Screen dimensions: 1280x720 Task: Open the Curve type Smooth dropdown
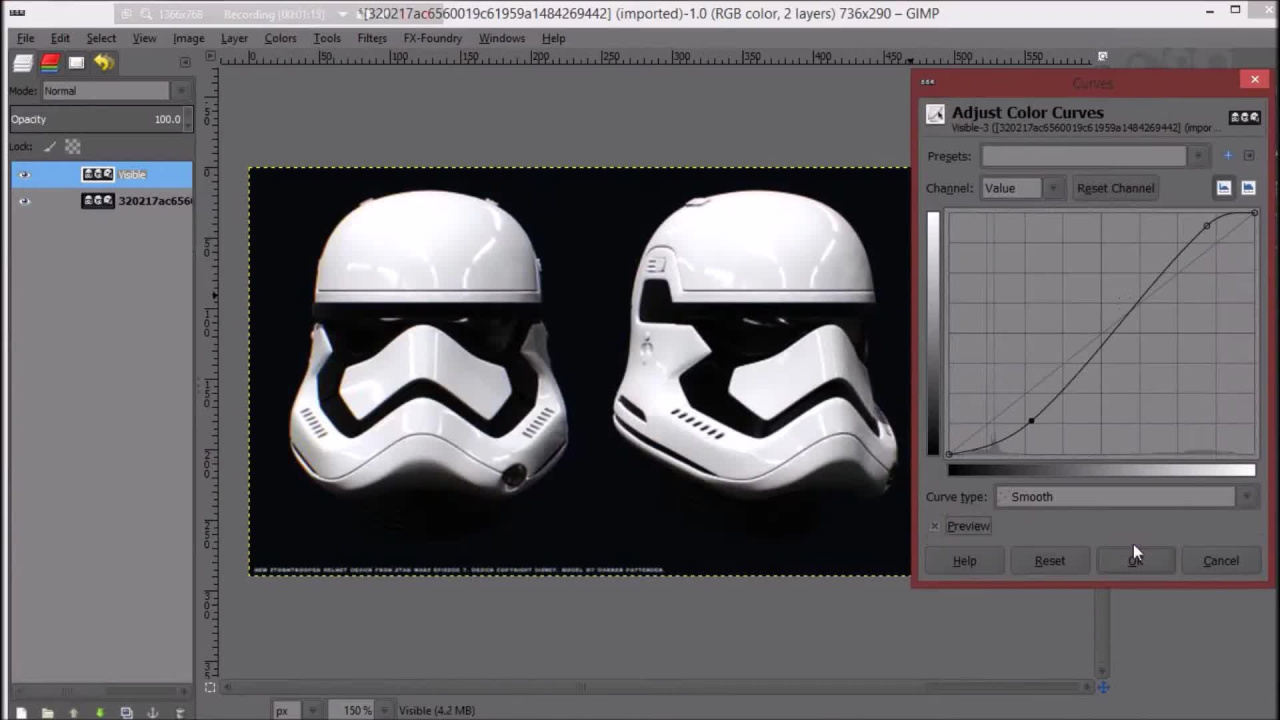point(1126,497)
